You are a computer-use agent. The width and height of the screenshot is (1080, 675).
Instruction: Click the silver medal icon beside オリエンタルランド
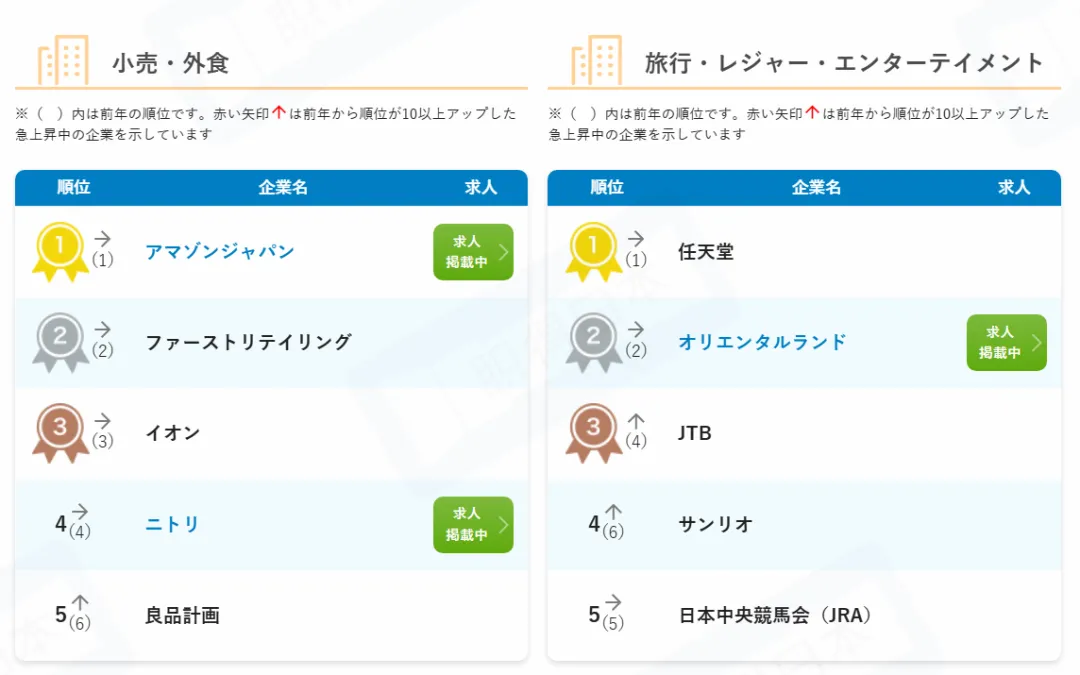[593, 342]
